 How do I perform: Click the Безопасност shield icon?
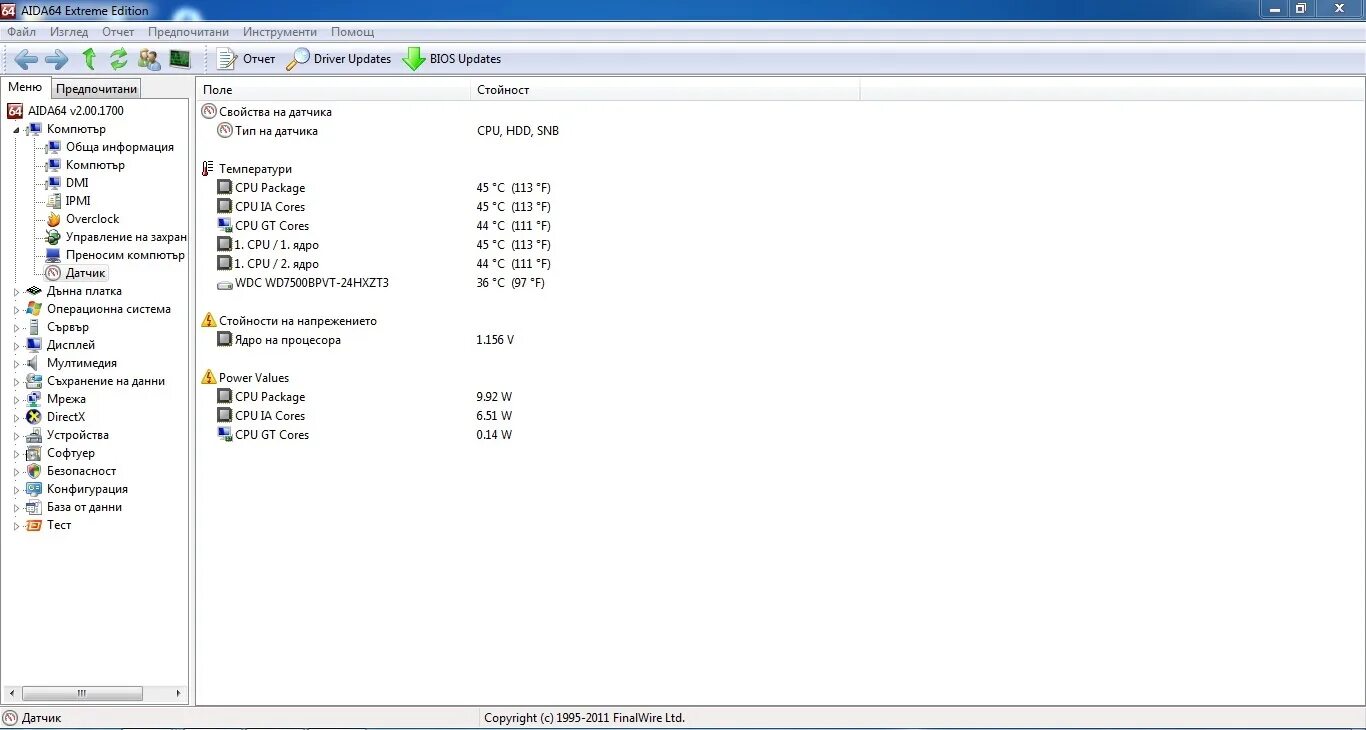pos(34,471)
